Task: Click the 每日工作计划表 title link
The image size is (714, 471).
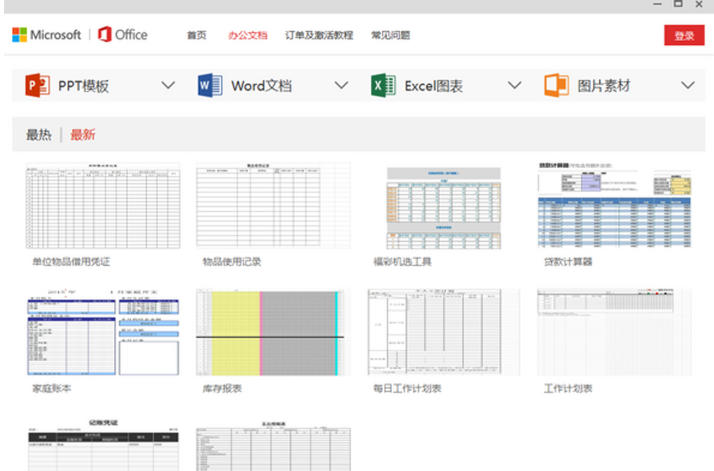Action: (x=405, y=389)
